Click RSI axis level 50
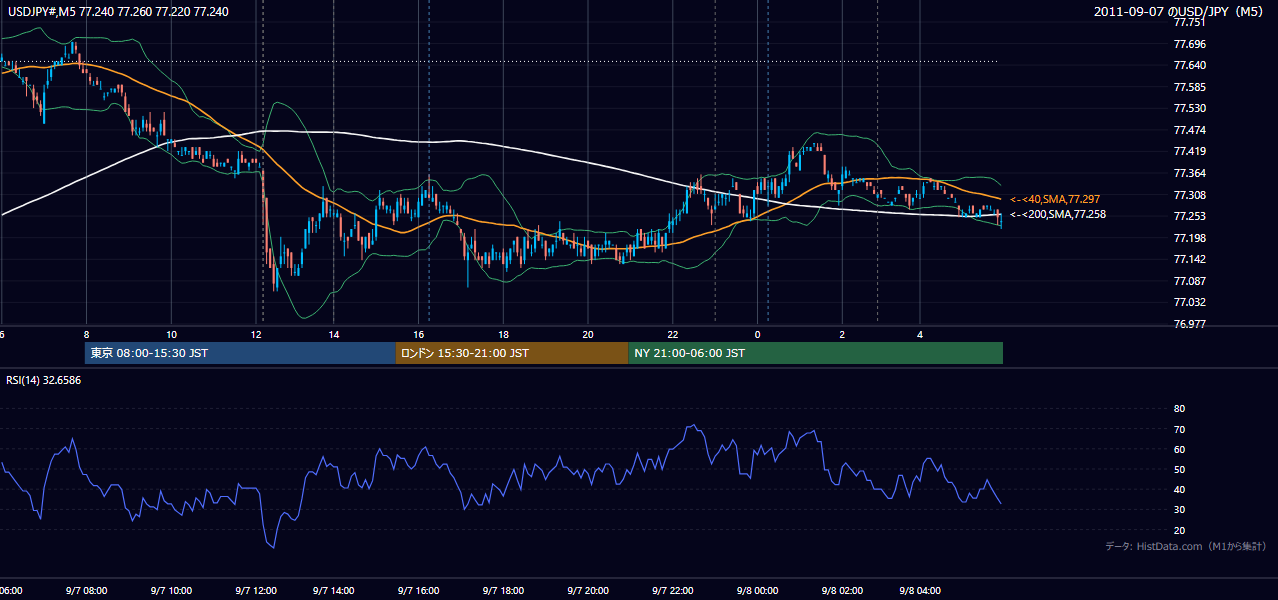Screen dimensions: 1278x600 click(x=1179, y=469)
